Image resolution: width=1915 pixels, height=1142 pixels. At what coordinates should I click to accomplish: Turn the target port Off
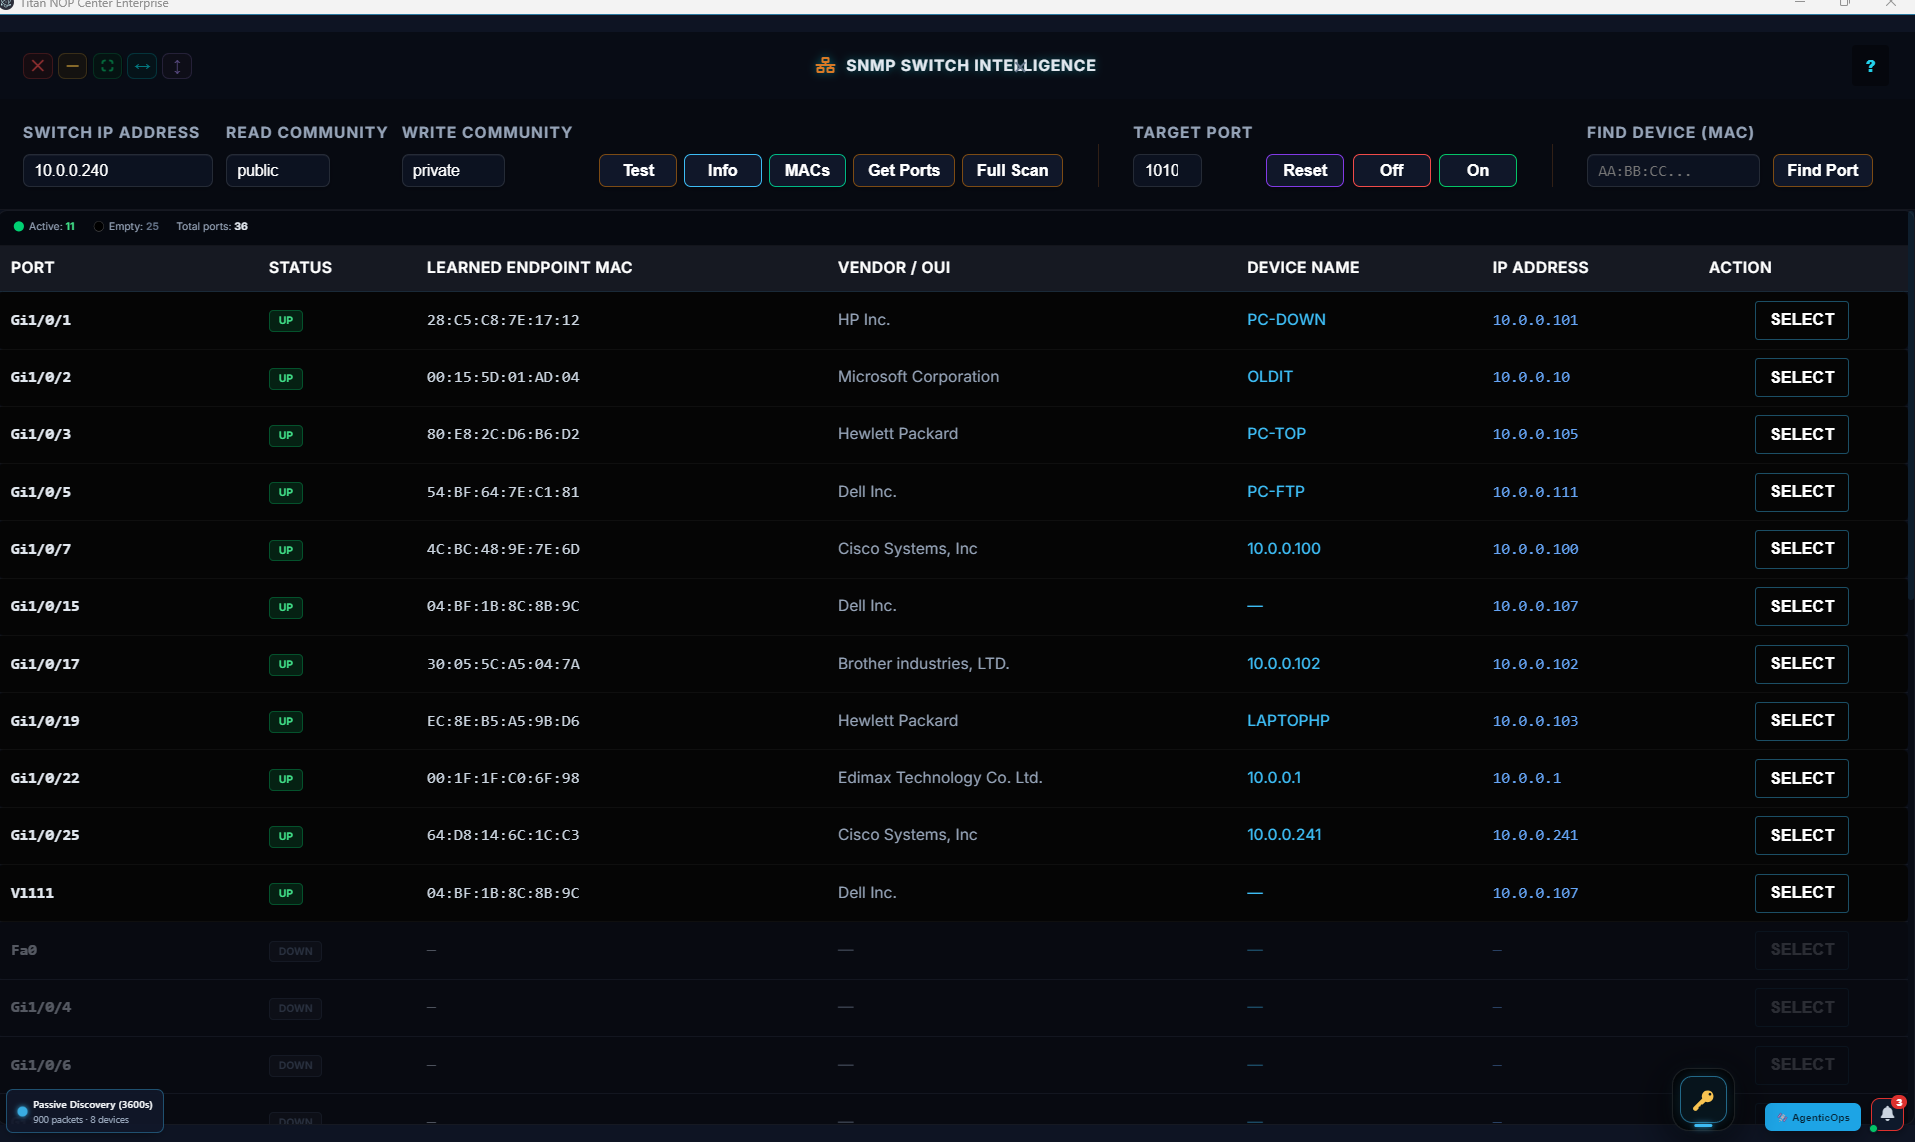1391,170
